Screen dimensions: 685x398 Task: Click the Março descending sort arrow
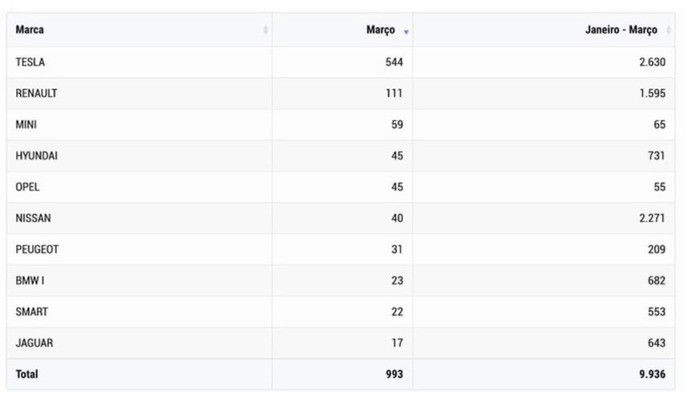coord(406,32)
